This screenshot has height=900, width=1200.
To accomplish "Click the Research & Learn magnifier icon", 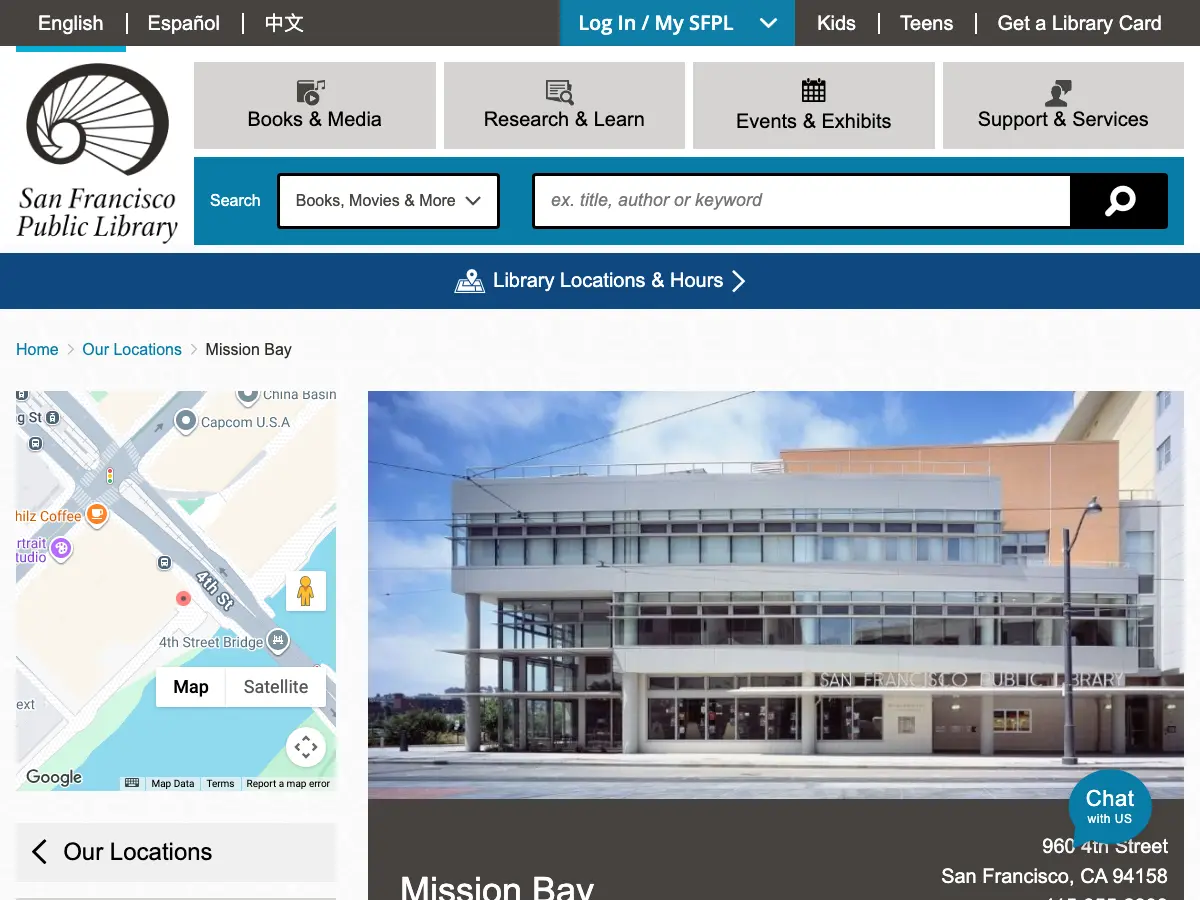I will pos(560,92).
